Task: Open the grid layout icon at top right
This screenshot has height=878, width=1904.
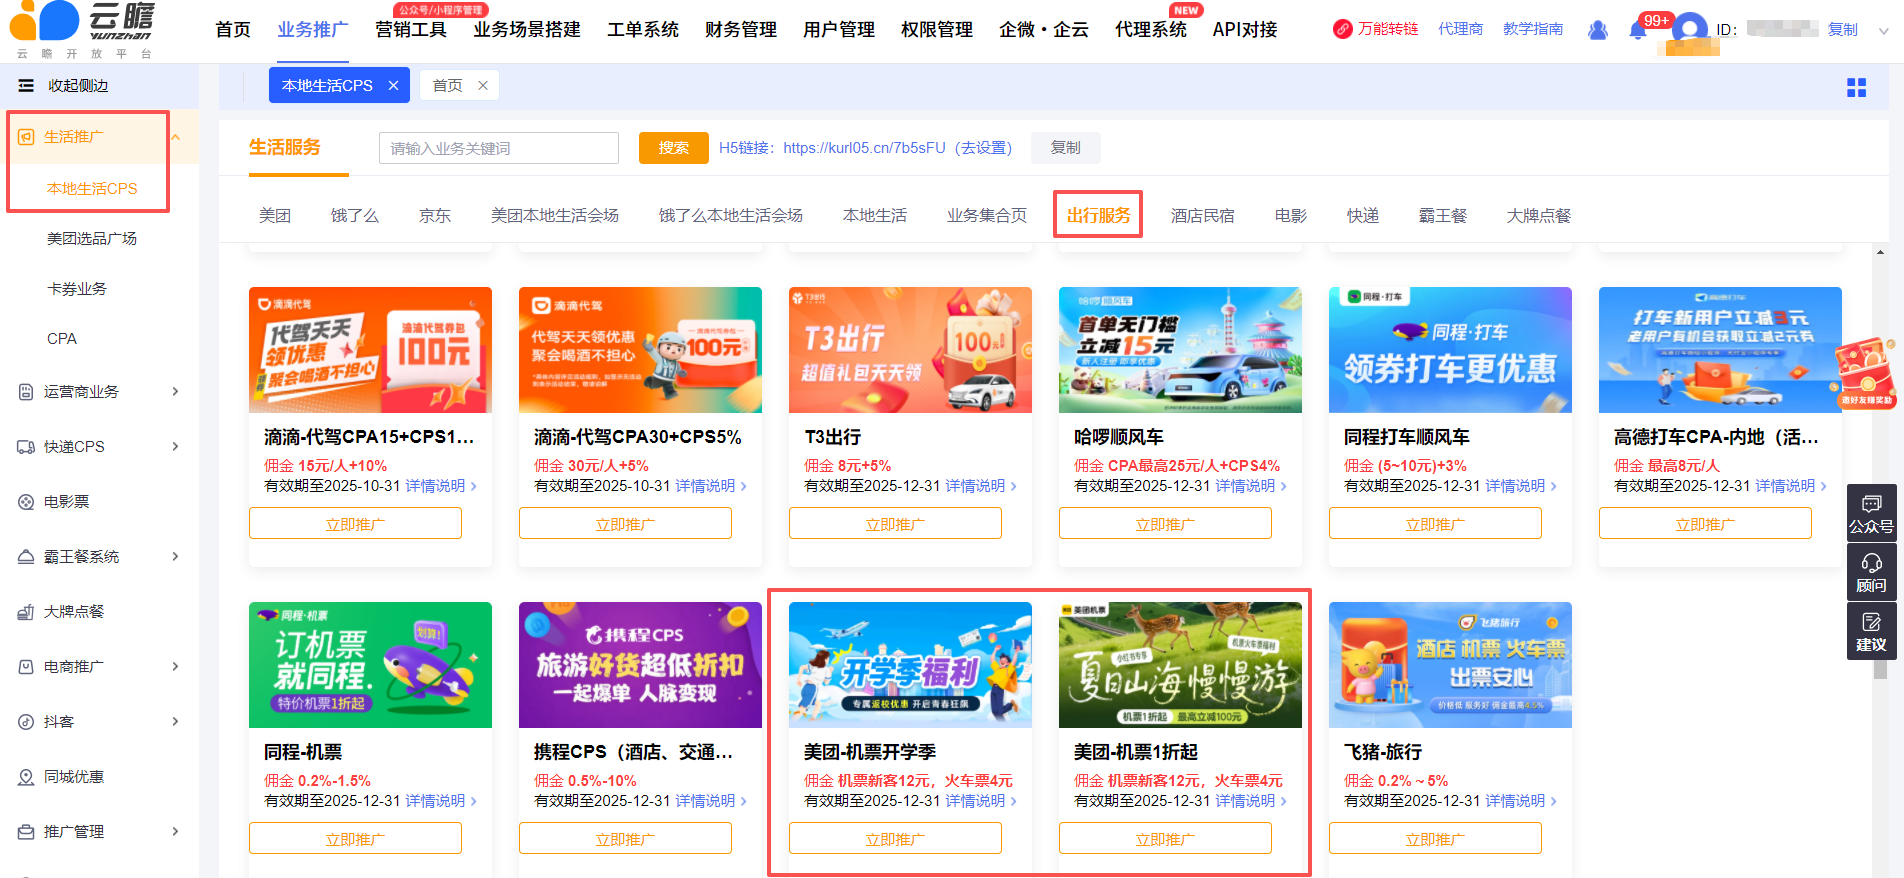Action: (1856, 88)
